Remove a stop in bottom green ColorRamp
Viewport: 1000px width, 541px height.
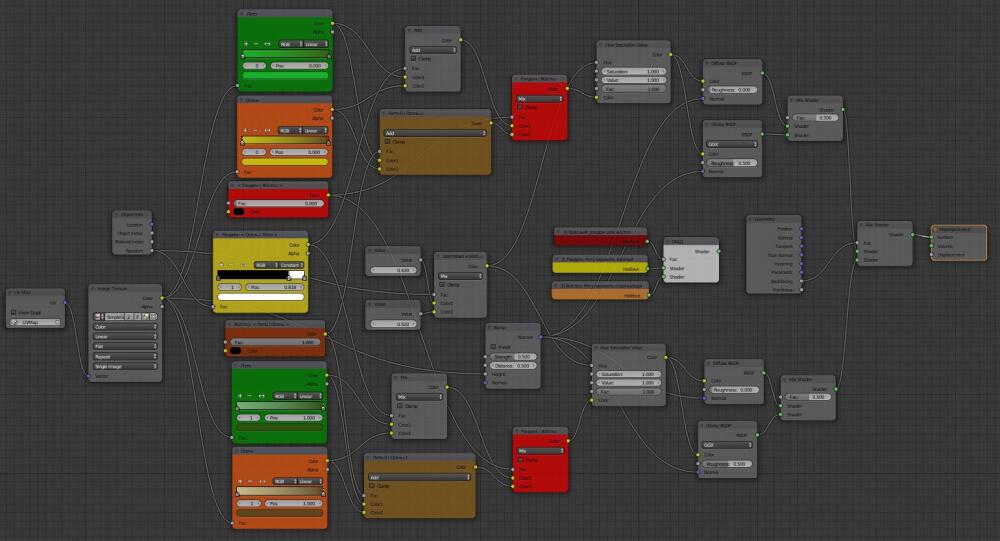click(251, 396)
